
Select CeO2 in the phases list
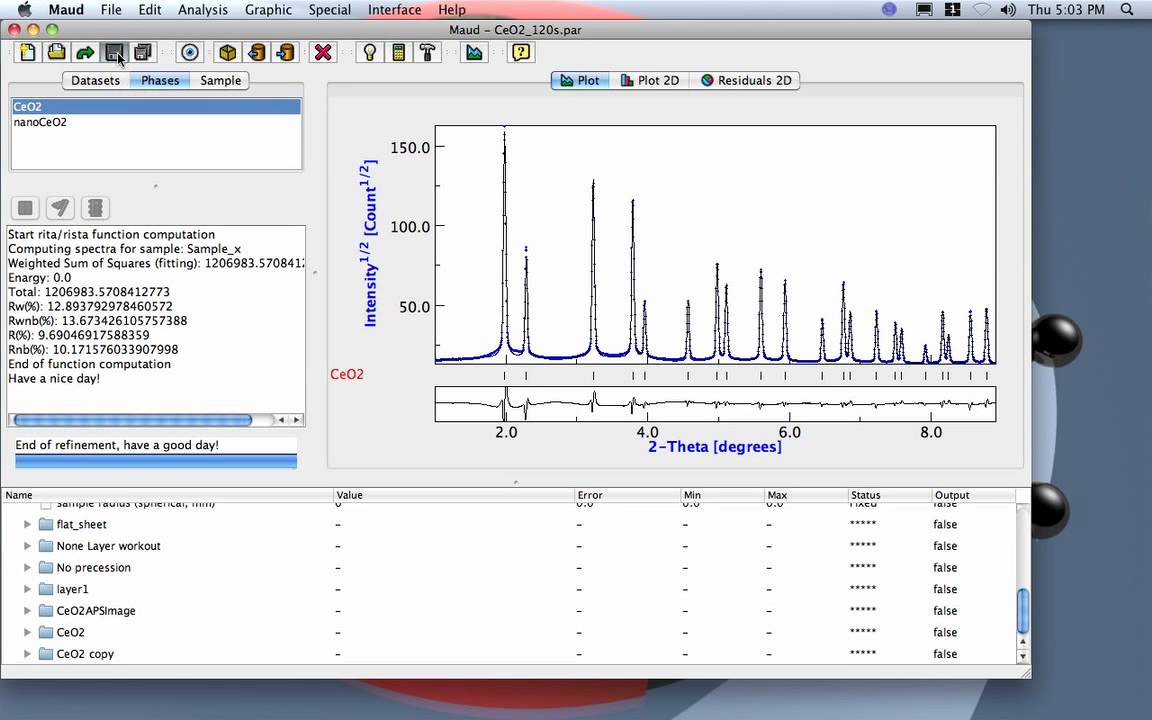click(x=156, y=107)
